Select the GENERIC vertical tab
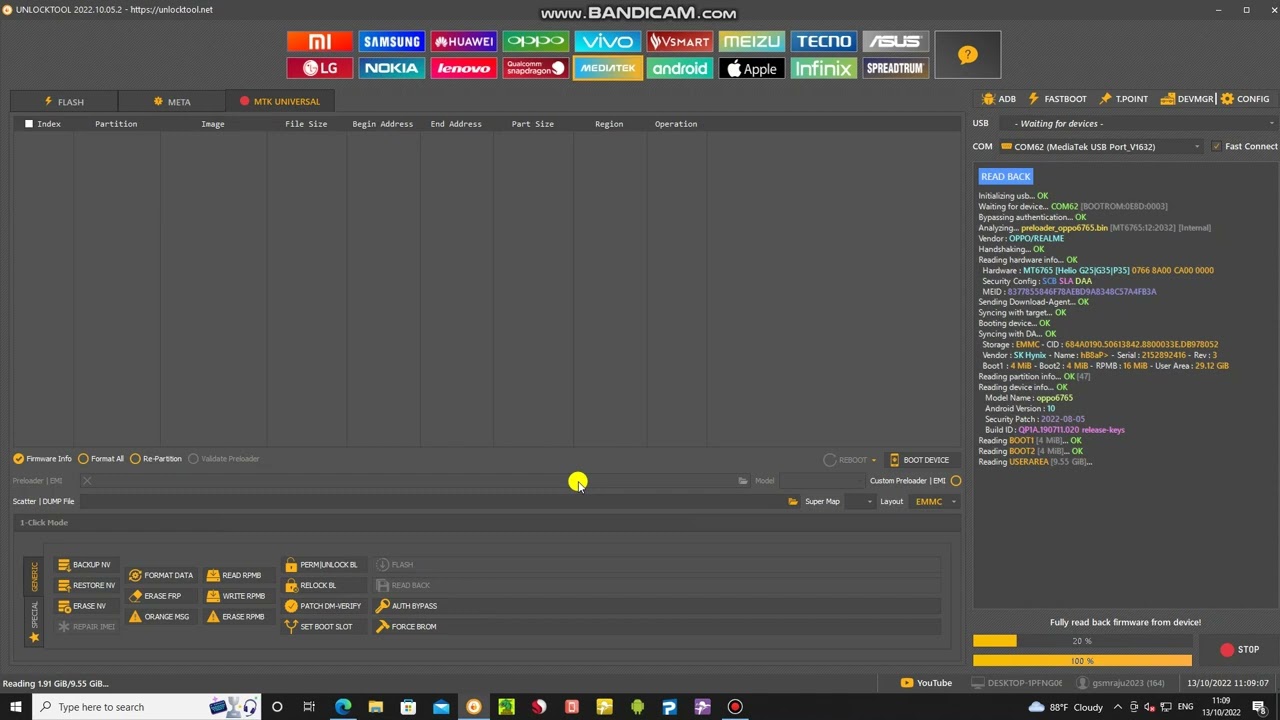The width and height of the screenshot is (1280, 720). tap(34, 577)
